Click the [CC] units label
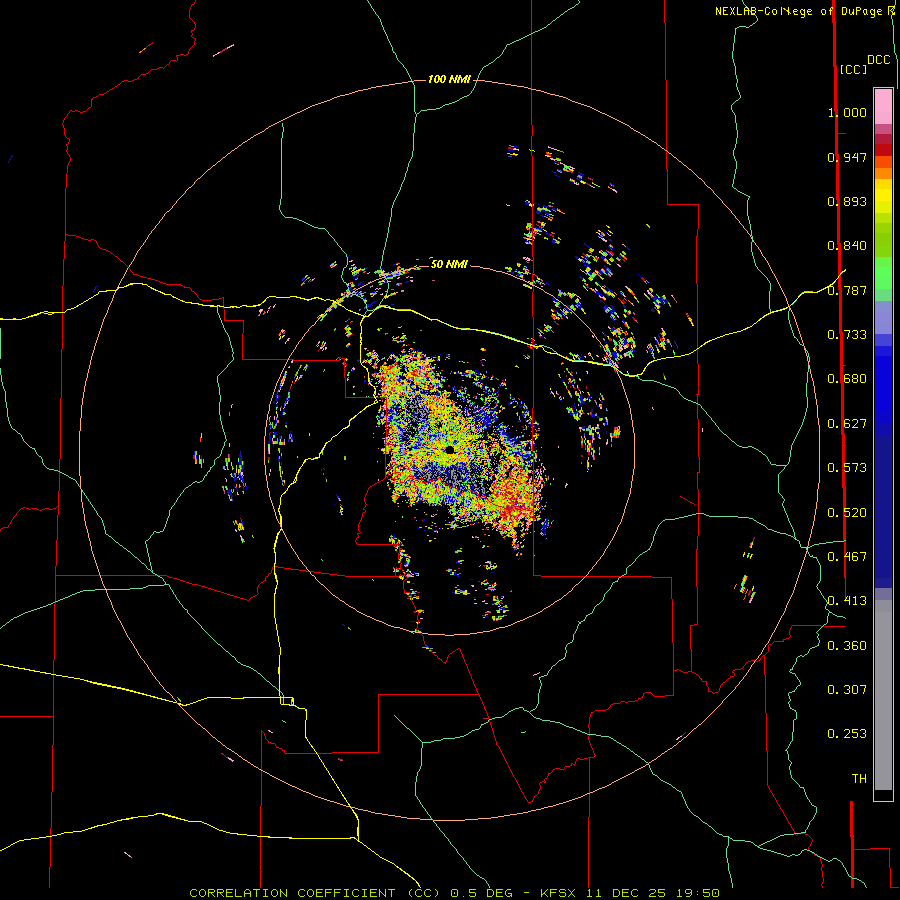This screenshot has height=900, width=900. click(x=853, y=69)
